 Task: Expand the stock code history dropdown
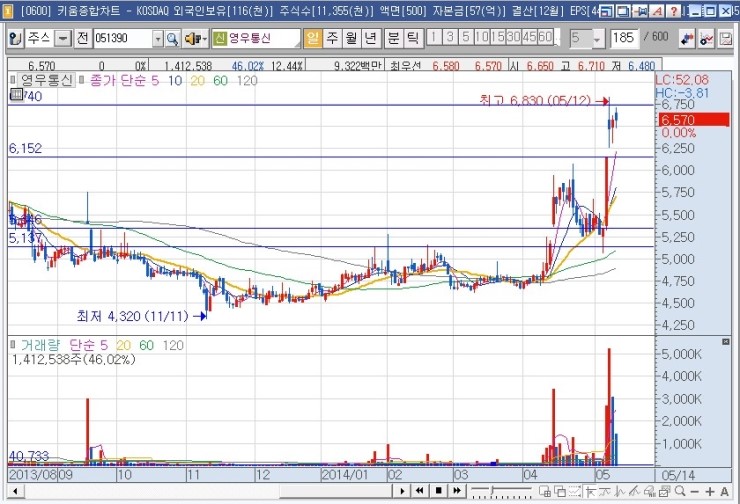pos(158,39)
